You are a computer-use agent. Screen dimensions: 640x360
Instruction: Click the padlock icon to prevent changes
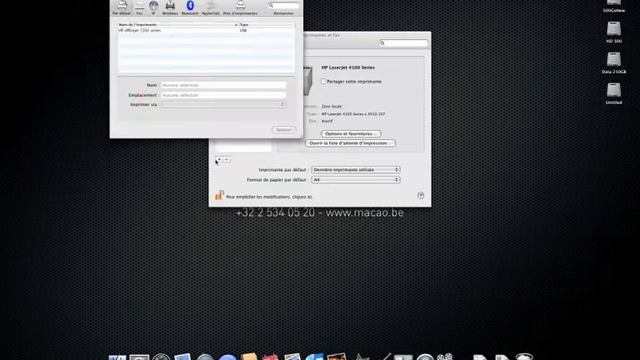click(220, 196)
